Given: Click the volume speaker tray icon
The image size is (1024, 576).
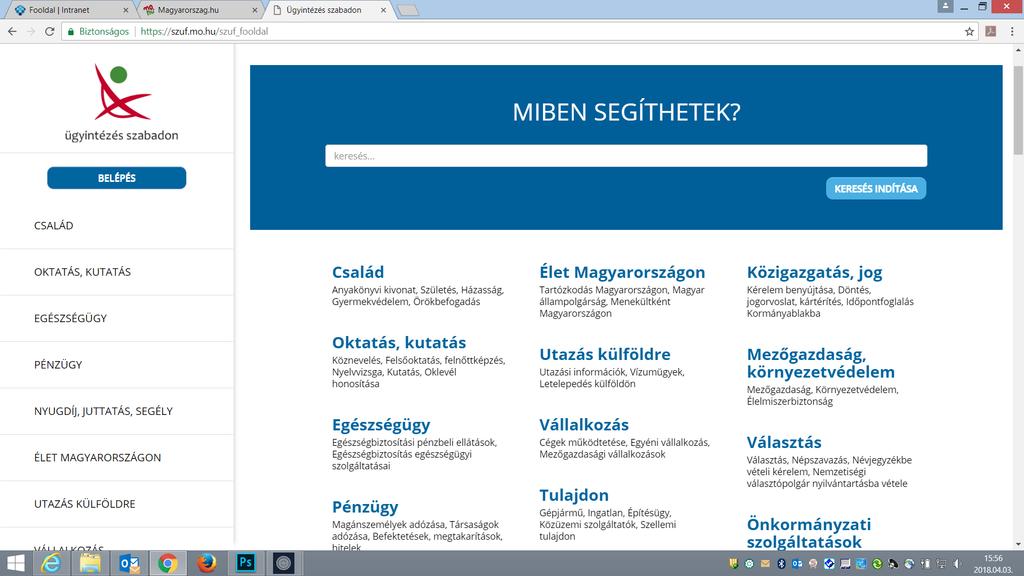Looking at the screenshot, I should pyautogui.click(x=957, y=564).
